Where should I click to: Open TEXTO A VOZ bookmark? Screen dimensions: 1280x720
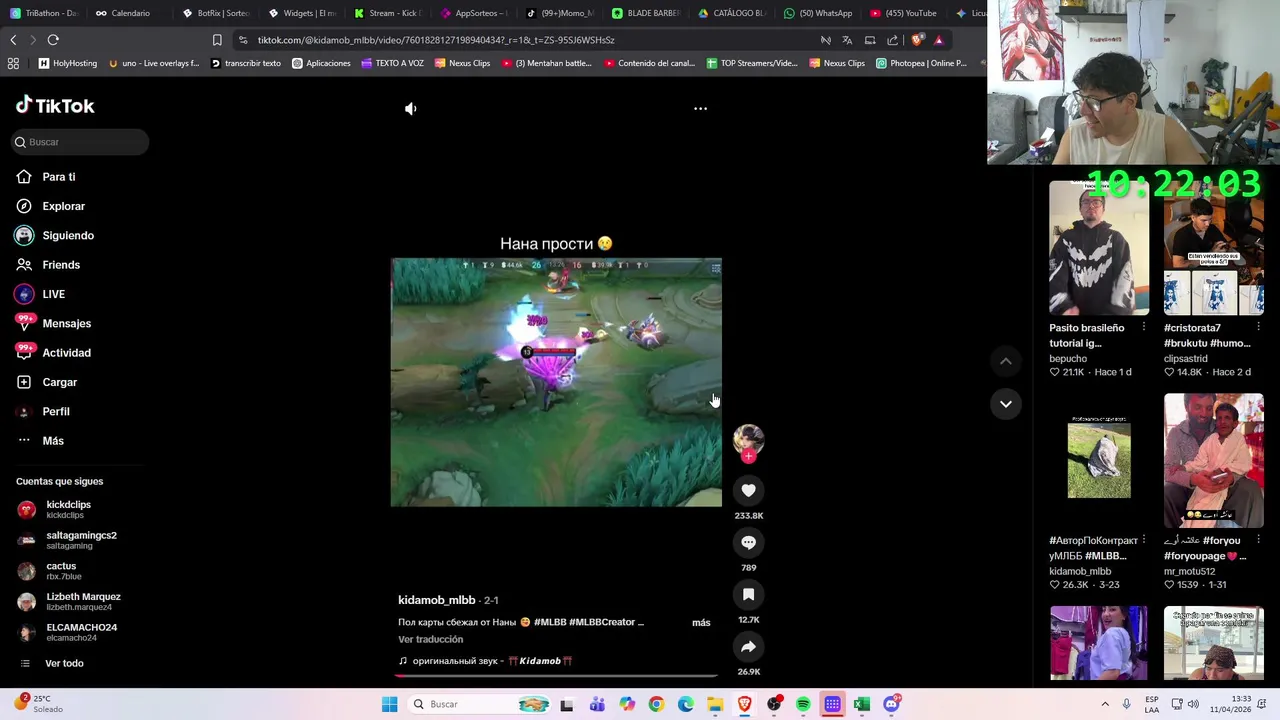392,63
